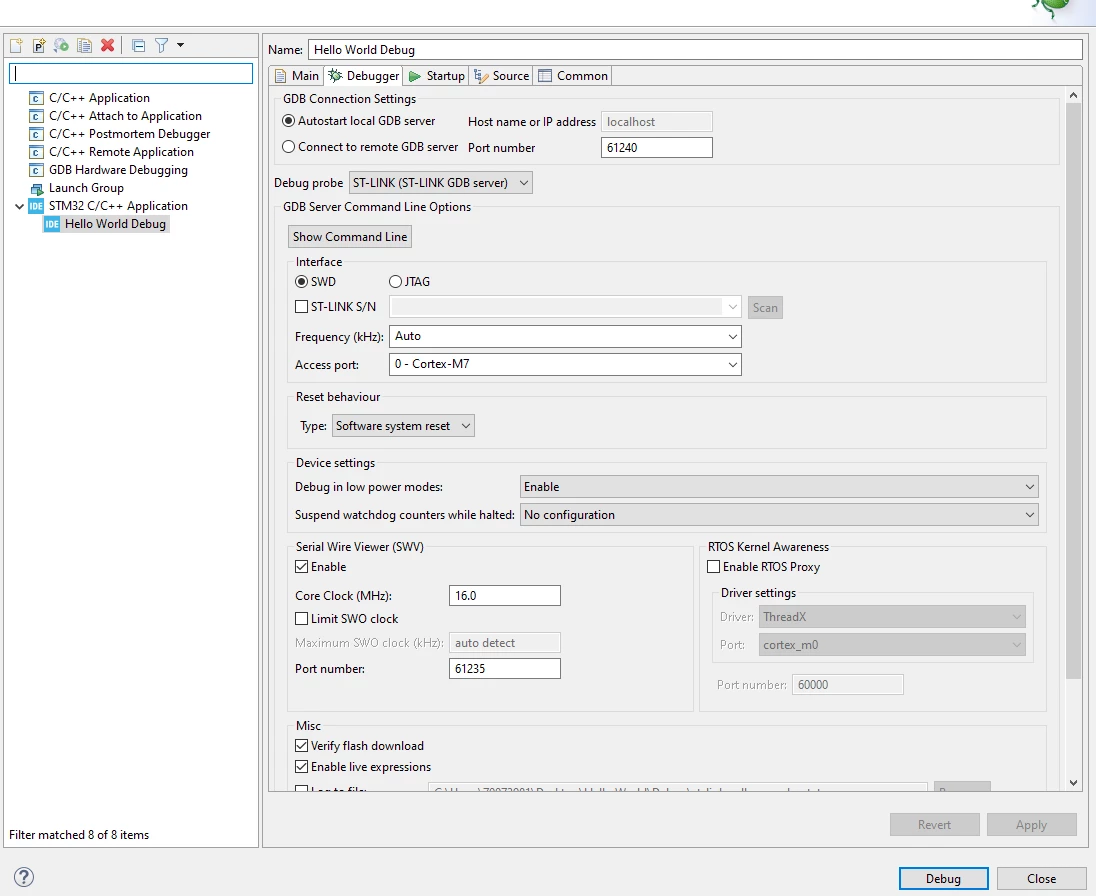This screenshot has height=896, width=1096.
Task: Open the Frequency (kHz) dropdown
Action: [565, 336]
